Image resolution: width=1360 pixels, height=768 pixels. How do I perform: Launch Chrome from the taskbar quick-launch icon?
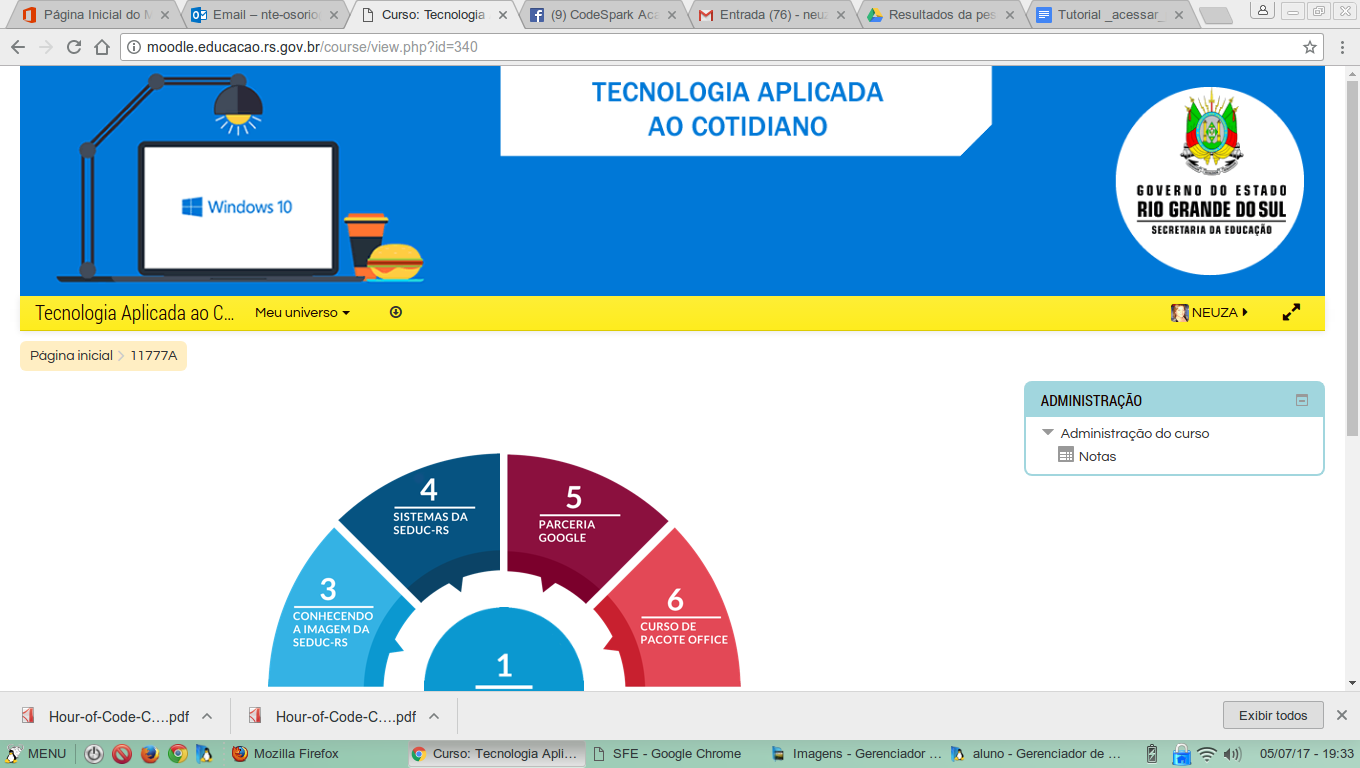point(178,754)
